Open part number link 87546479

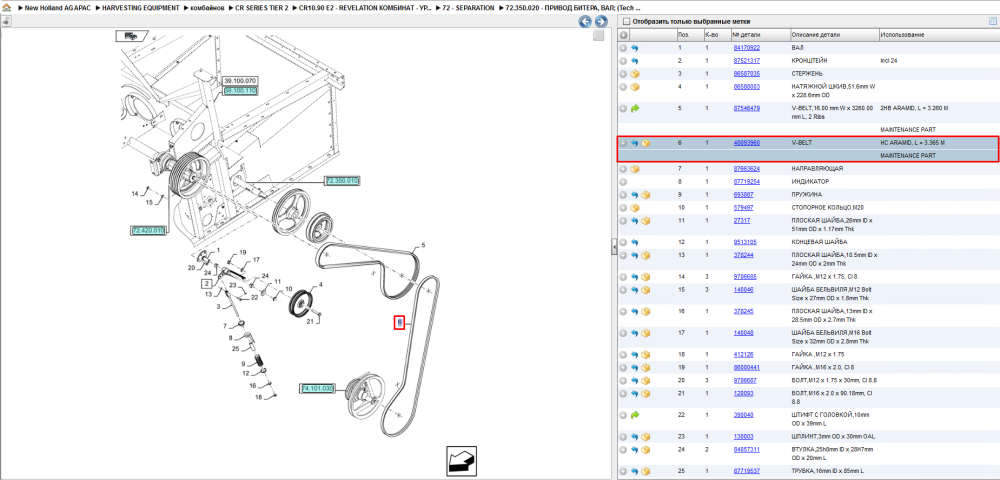tap(746, 108)
